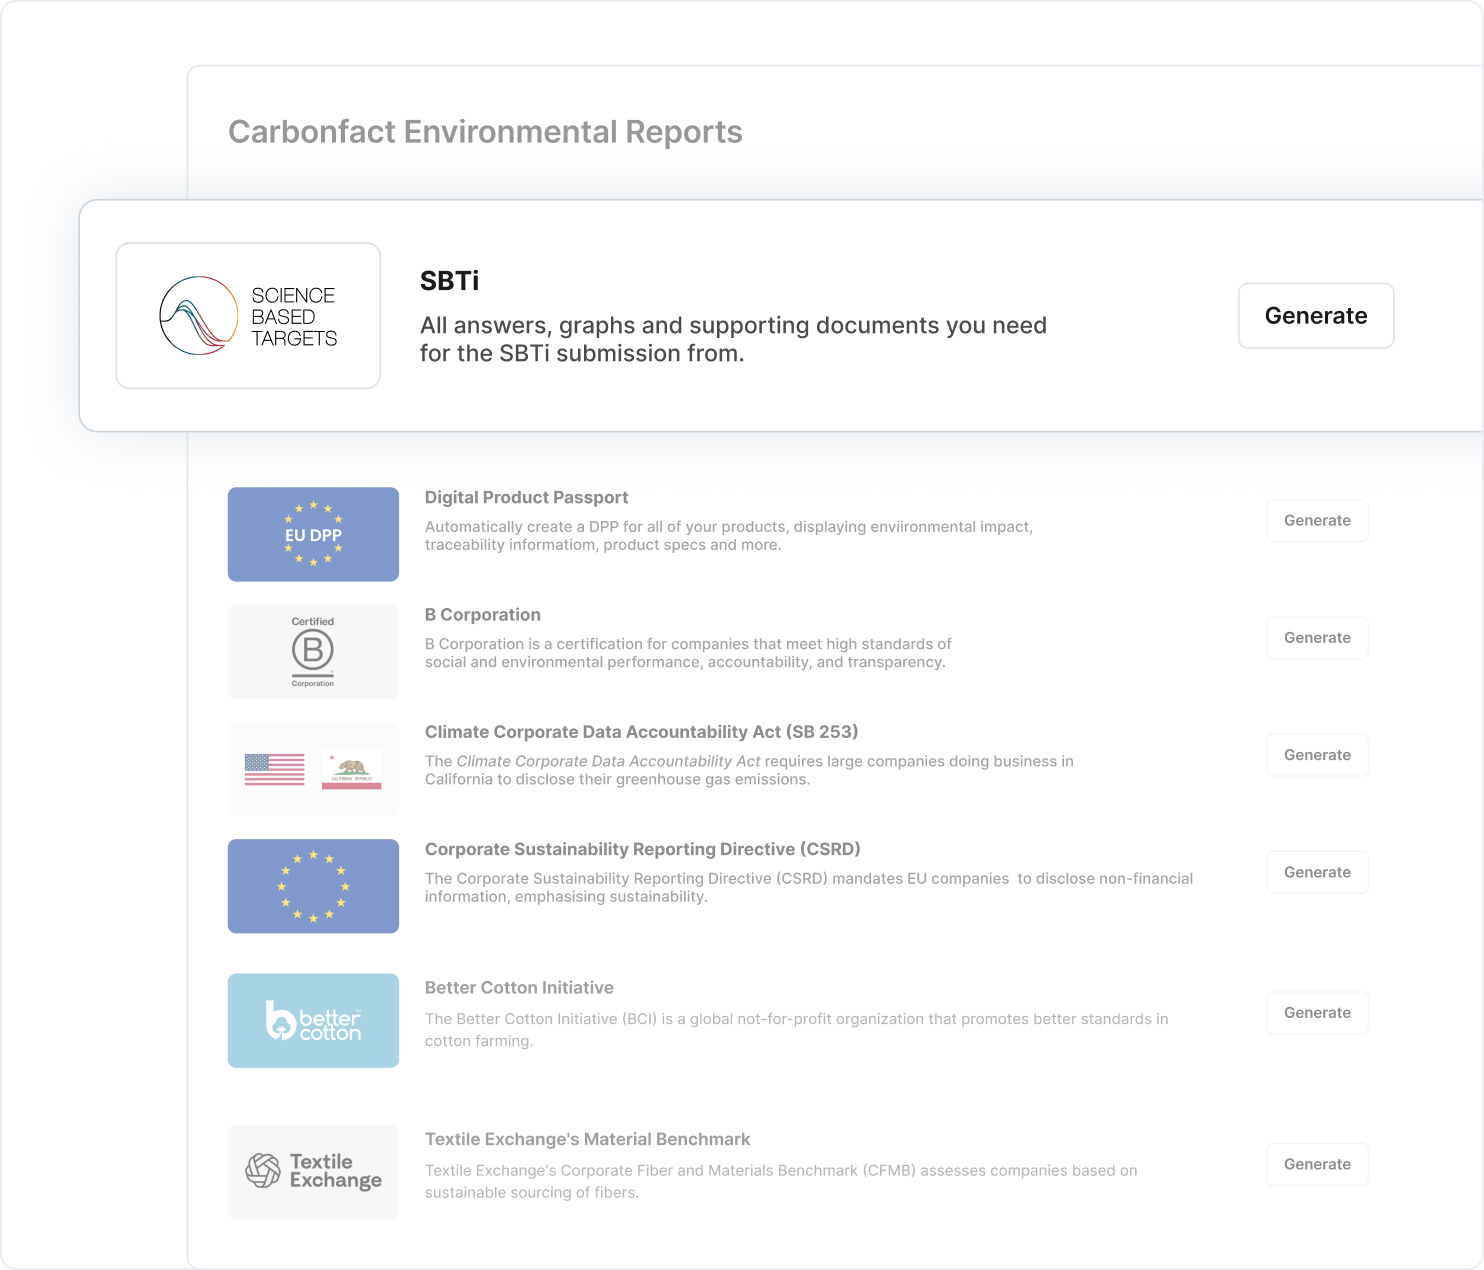Generate the SB 253 climate report
Screen dimensions: 1484x1270
click(1316, 755)
